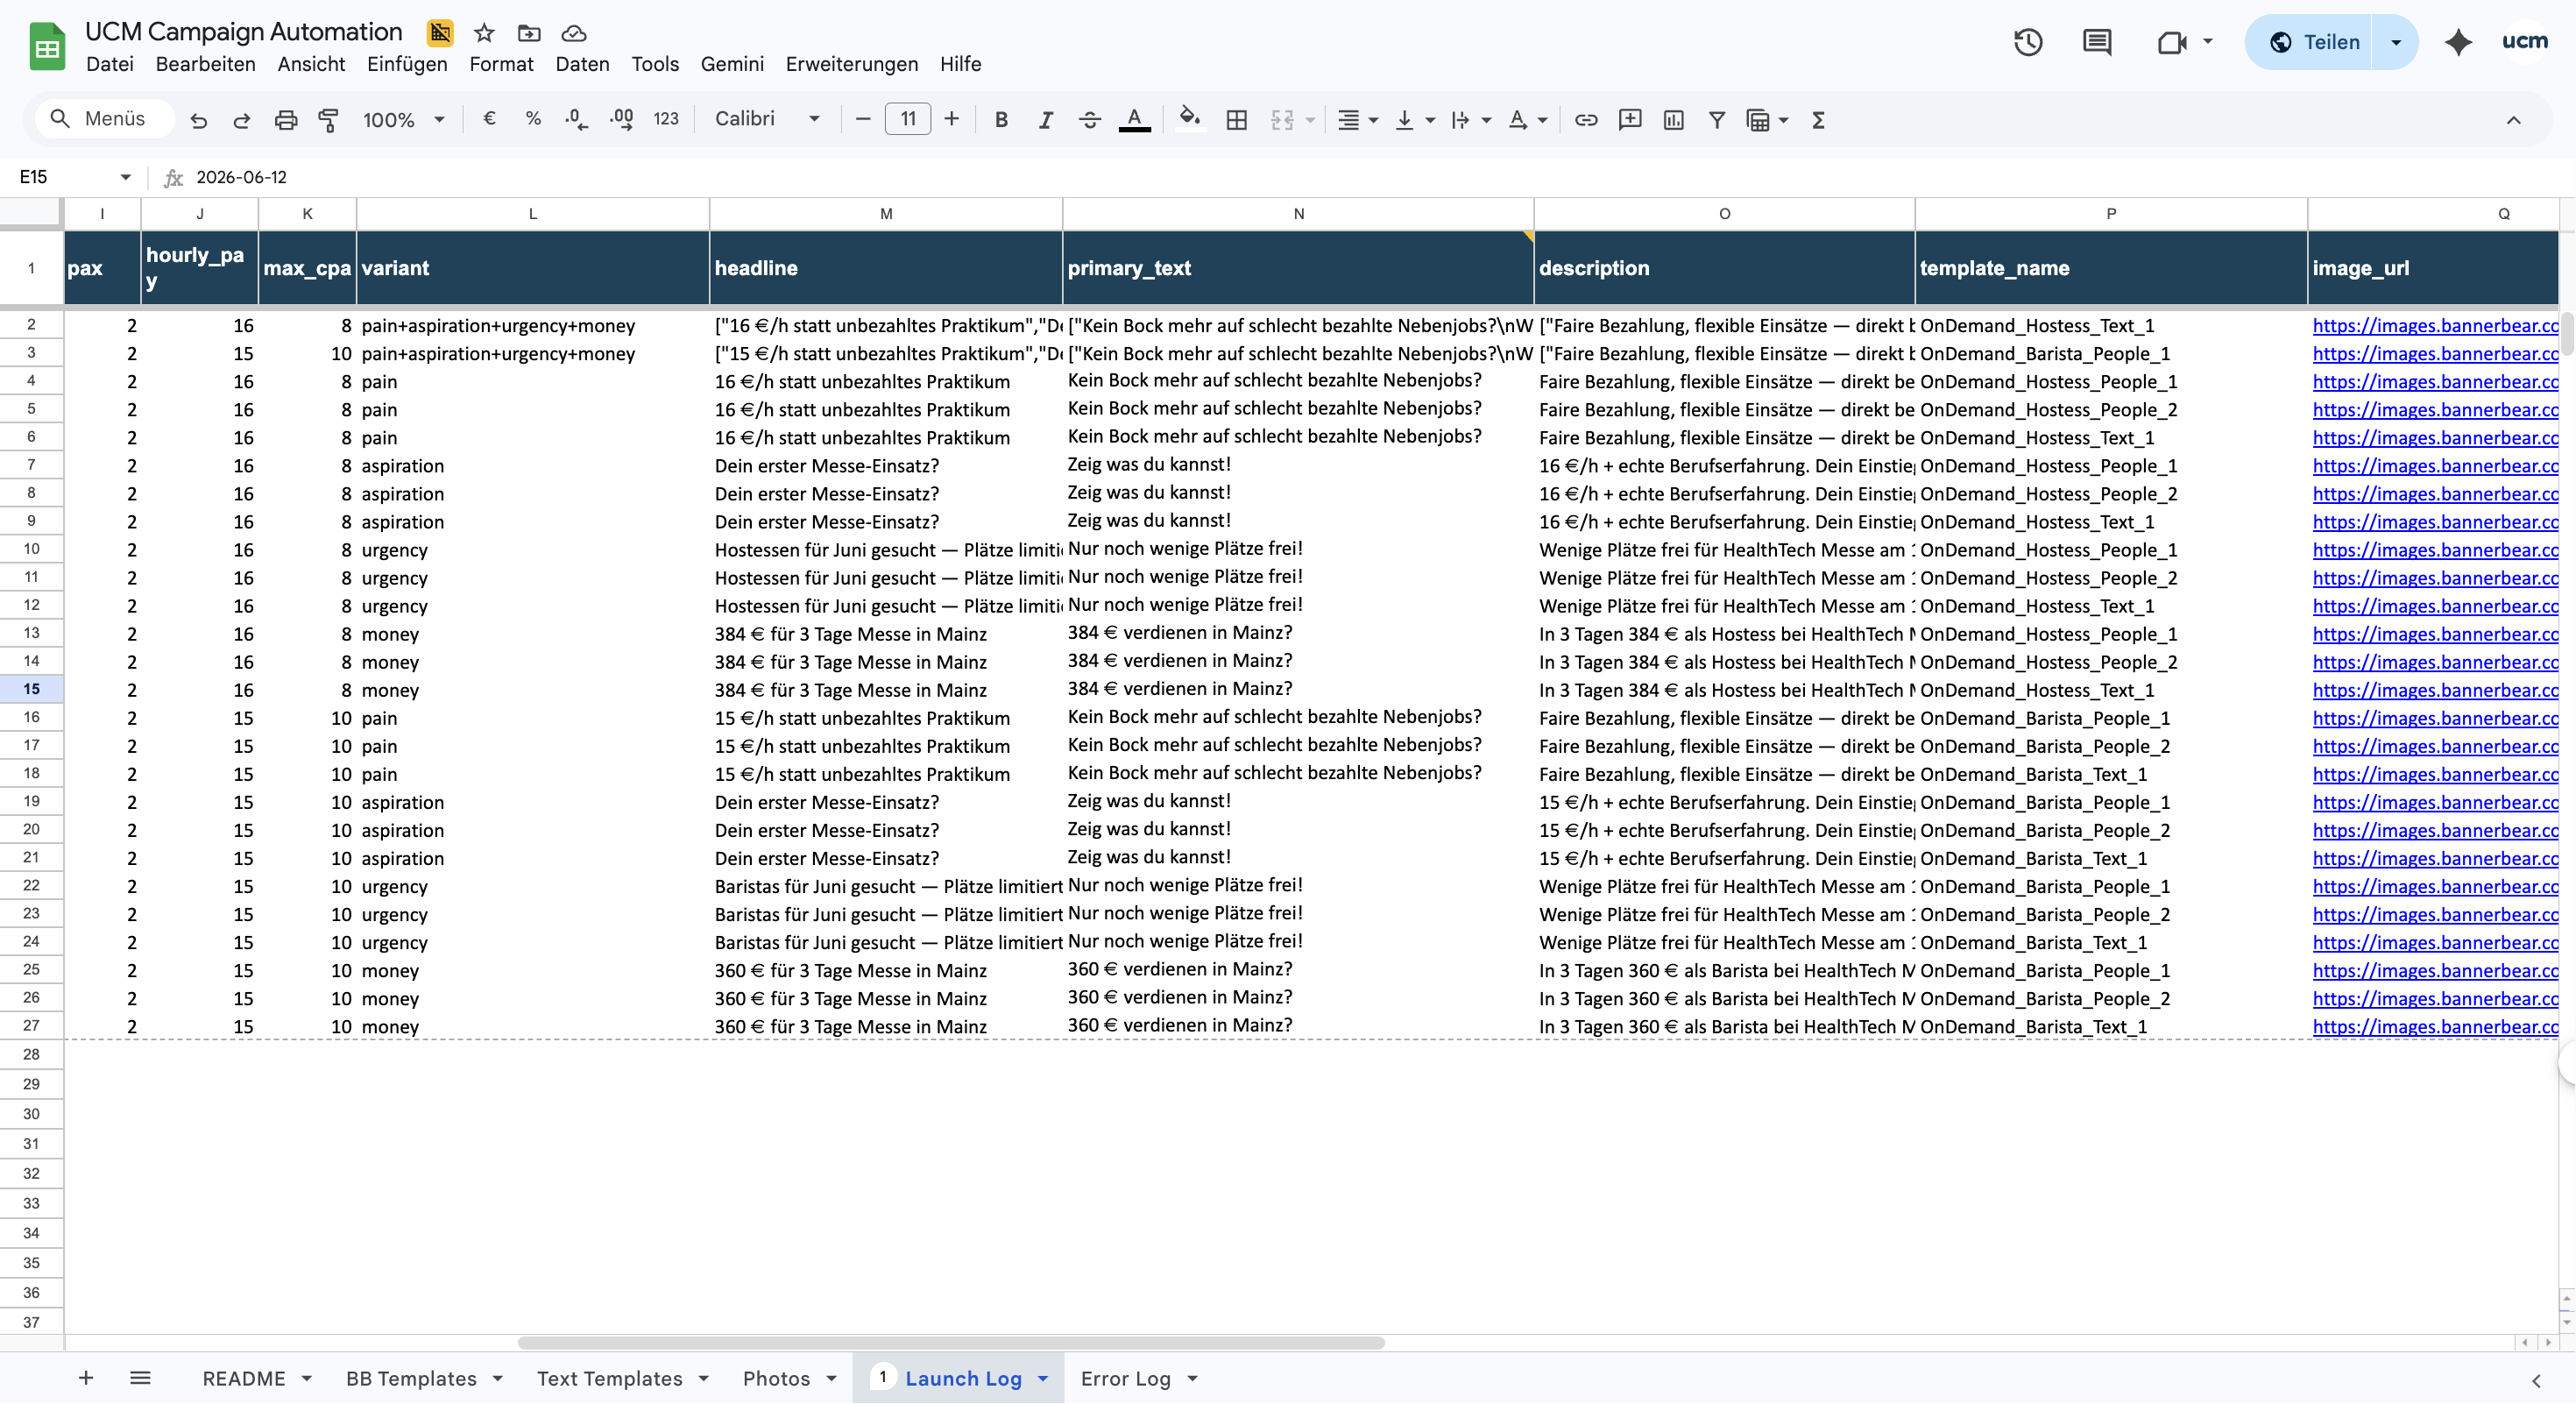2576x1404 pixels.
Task: Open the Launch Log sheet menu
Action: point(1043,1378)
